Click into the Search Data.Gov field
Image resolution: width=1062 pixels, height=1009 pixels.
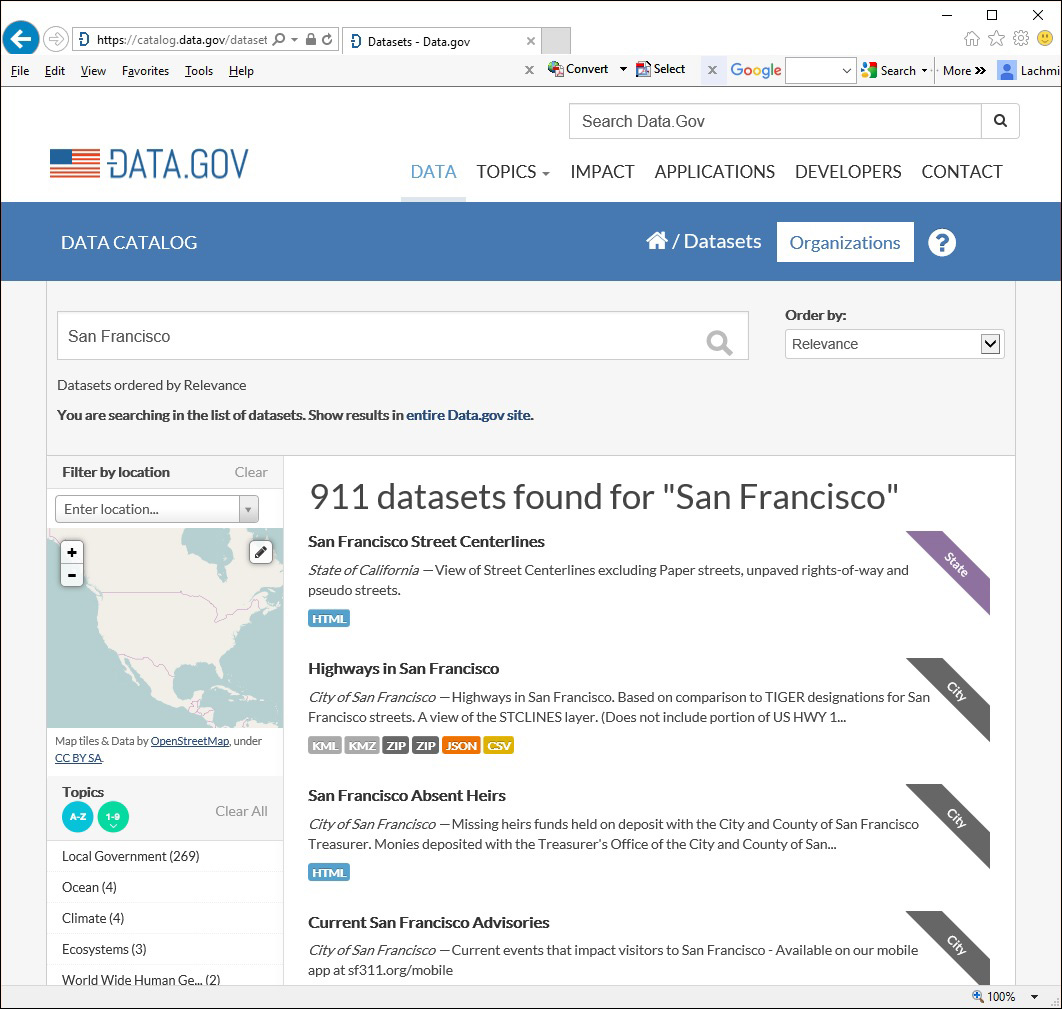[x=776, y=121]
